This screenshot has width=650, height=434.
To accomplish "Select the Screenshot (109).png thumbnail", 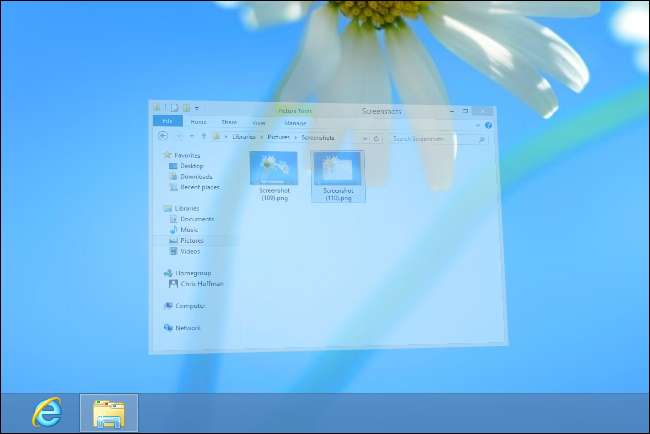I will [274, 168].
